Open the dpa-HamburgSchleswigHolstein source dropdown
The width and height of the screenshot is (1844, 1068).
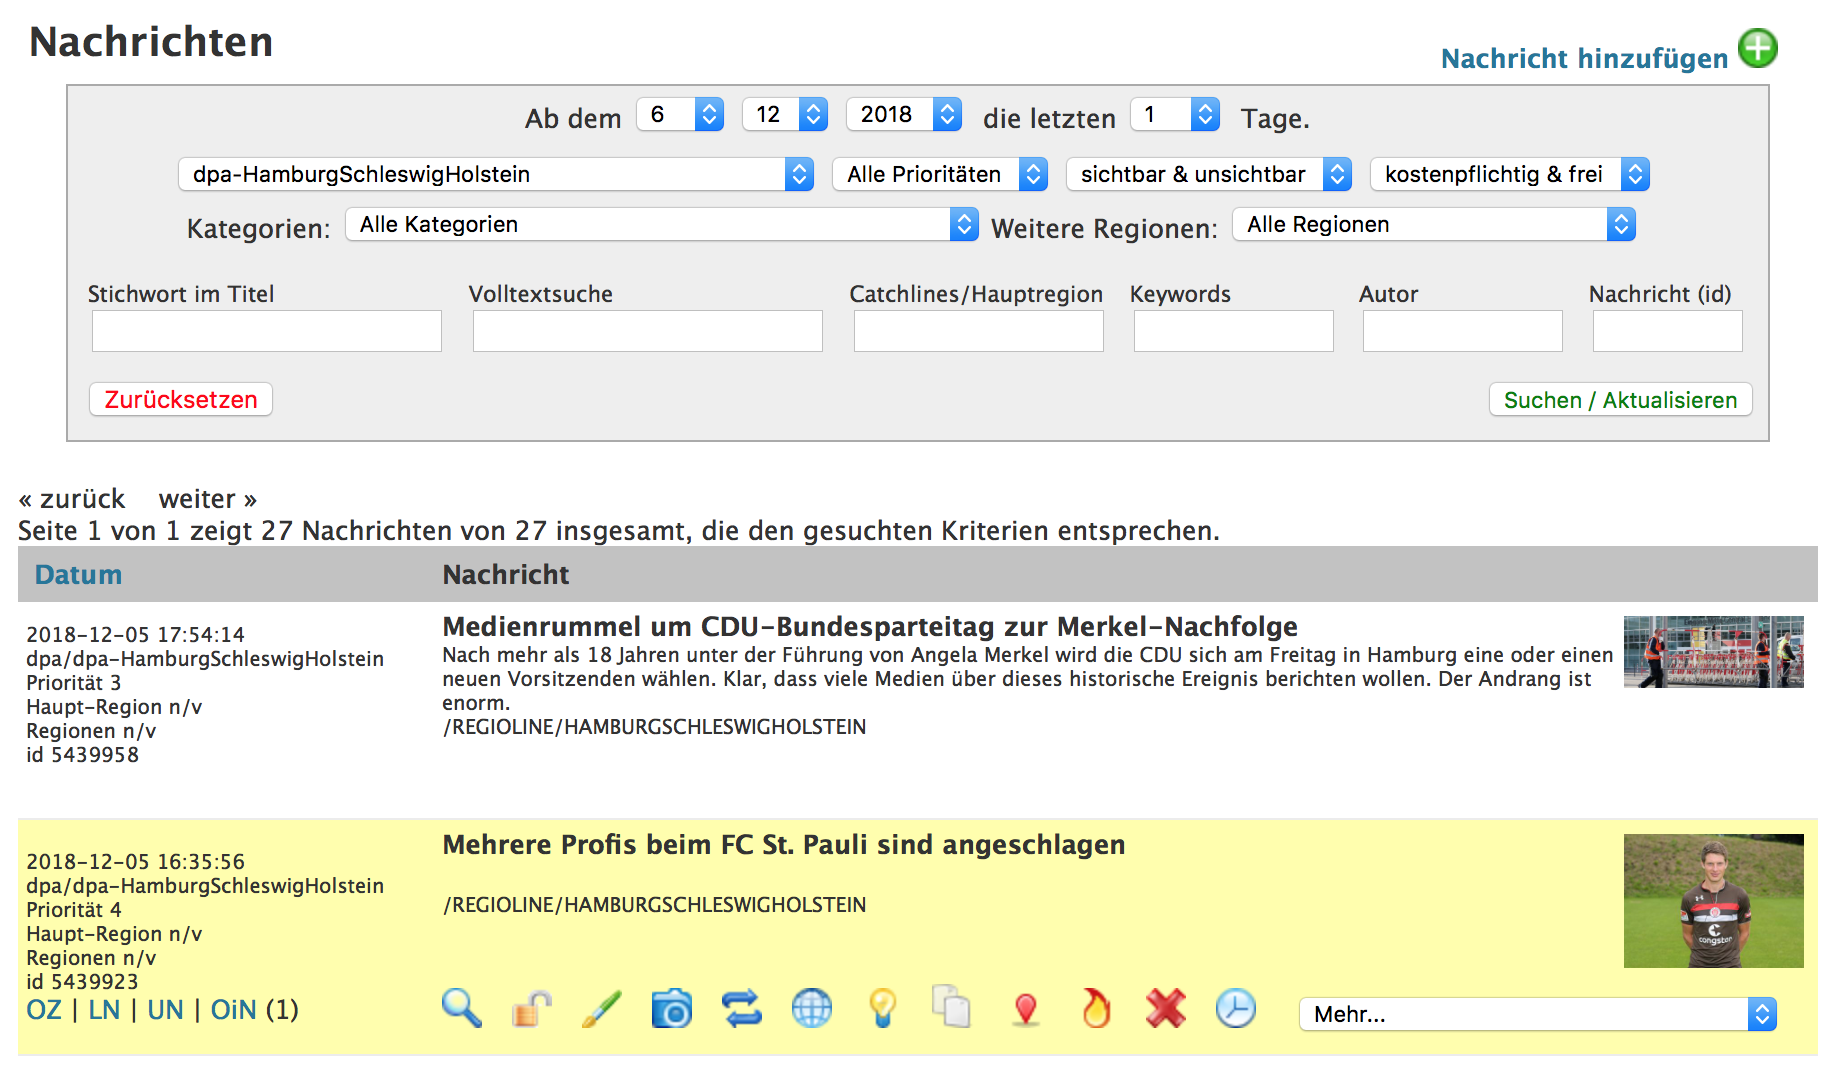coord(496,174)
